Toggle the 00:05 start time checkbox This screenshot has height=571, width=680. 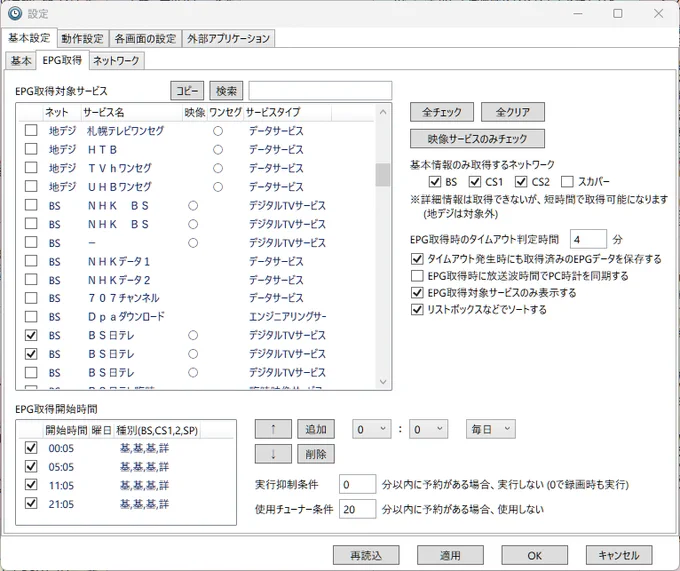31,447
